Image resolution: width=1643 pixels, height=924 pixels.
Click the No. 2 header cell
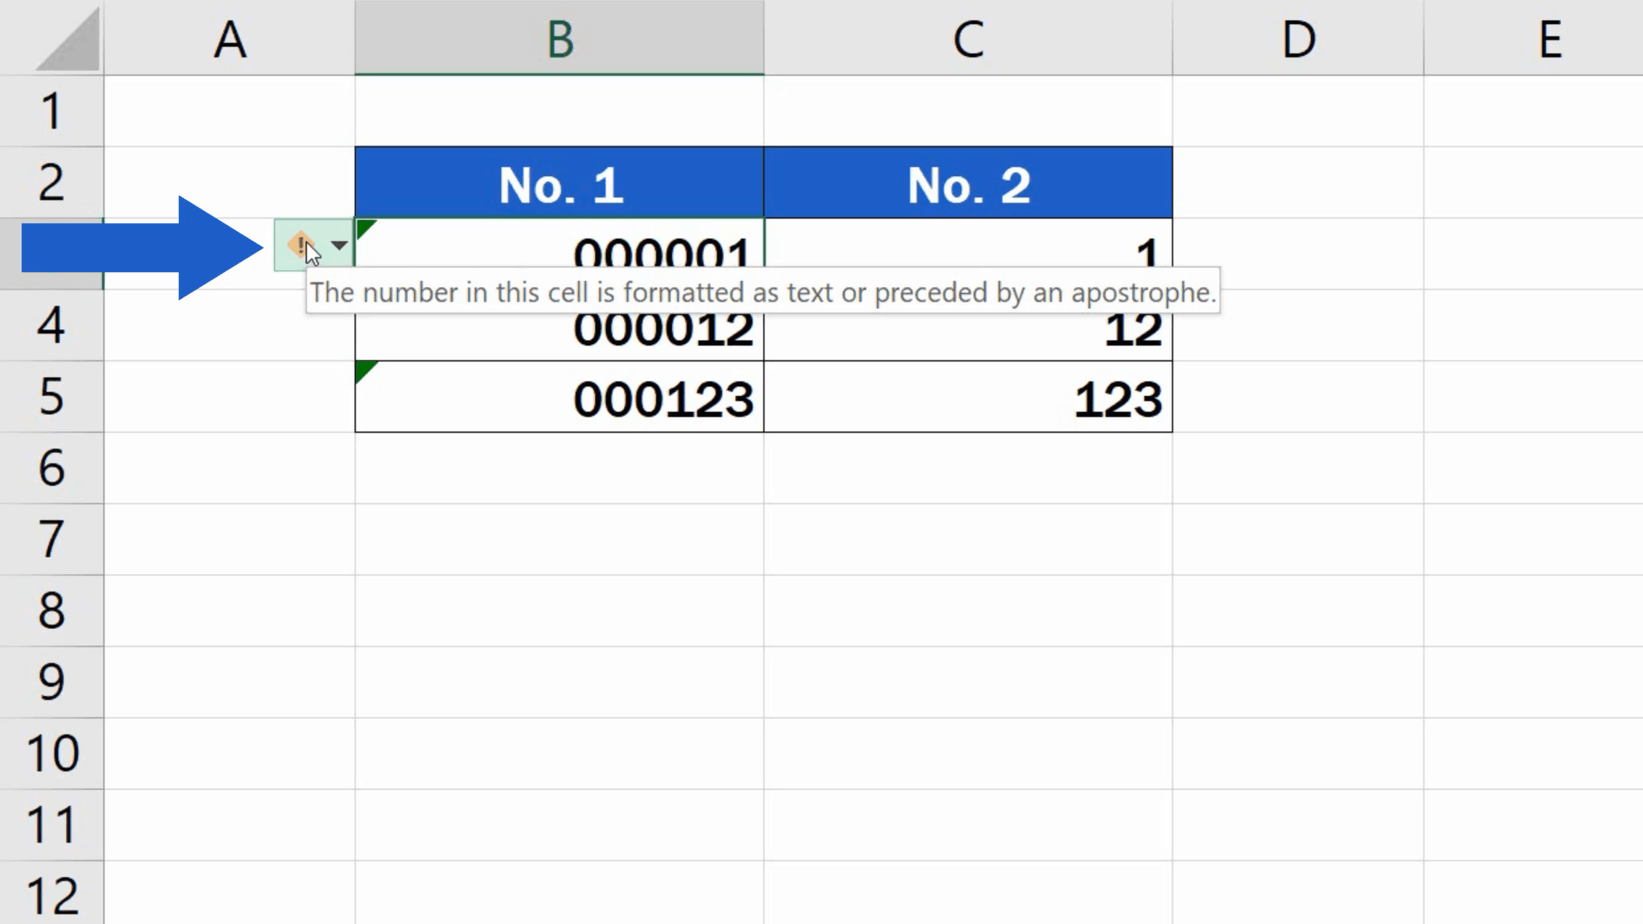[967, 182]
